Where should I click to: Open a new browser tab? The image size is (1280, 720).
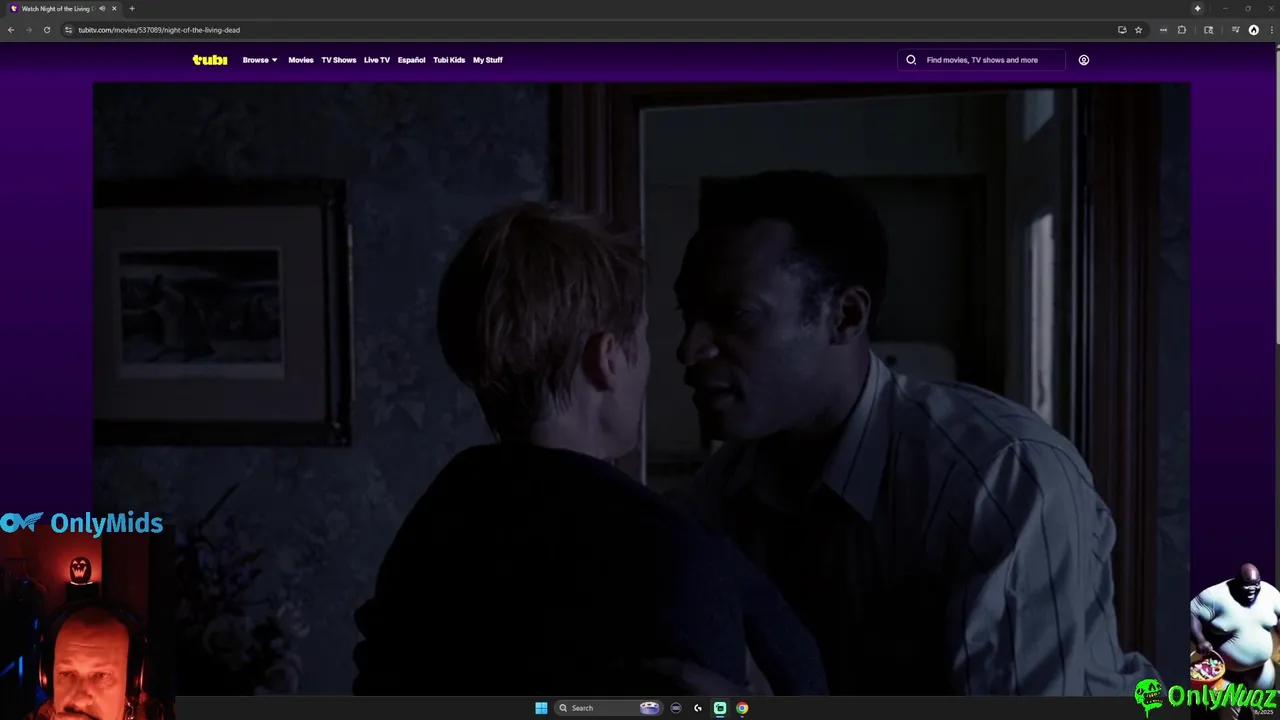(131, 9)
